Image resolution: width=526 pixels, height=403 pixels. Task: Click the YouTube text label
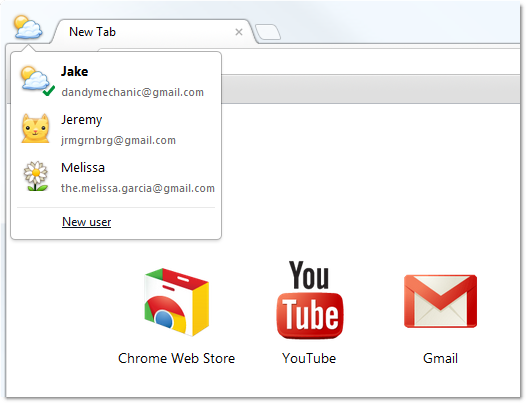(309, 358)
